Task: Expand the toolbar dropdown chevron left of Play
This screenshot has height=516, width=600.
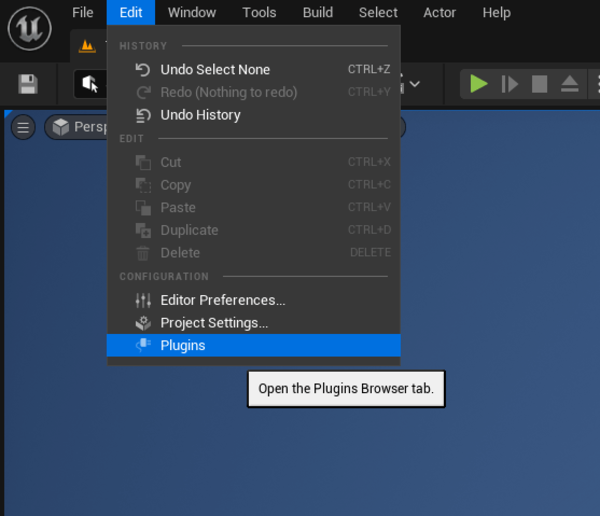Action: [x=415, y=84]
